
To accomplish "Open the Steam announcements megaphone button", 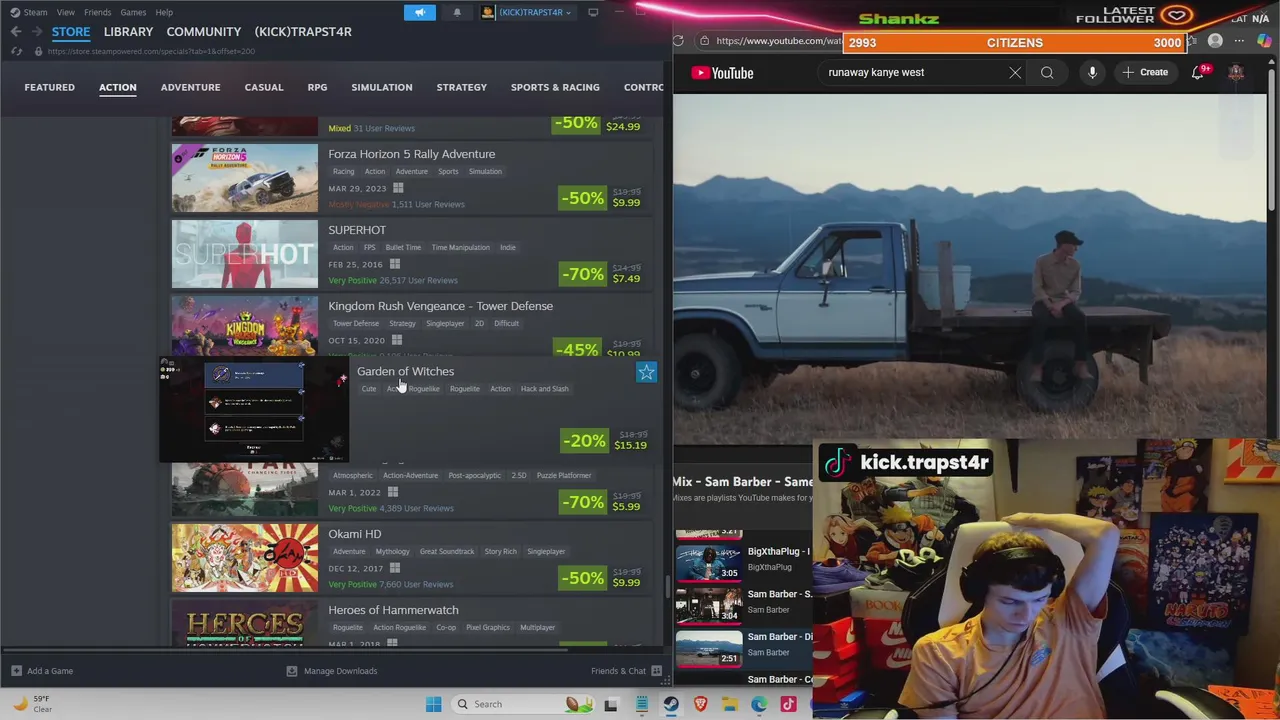I will coord(419,12).
